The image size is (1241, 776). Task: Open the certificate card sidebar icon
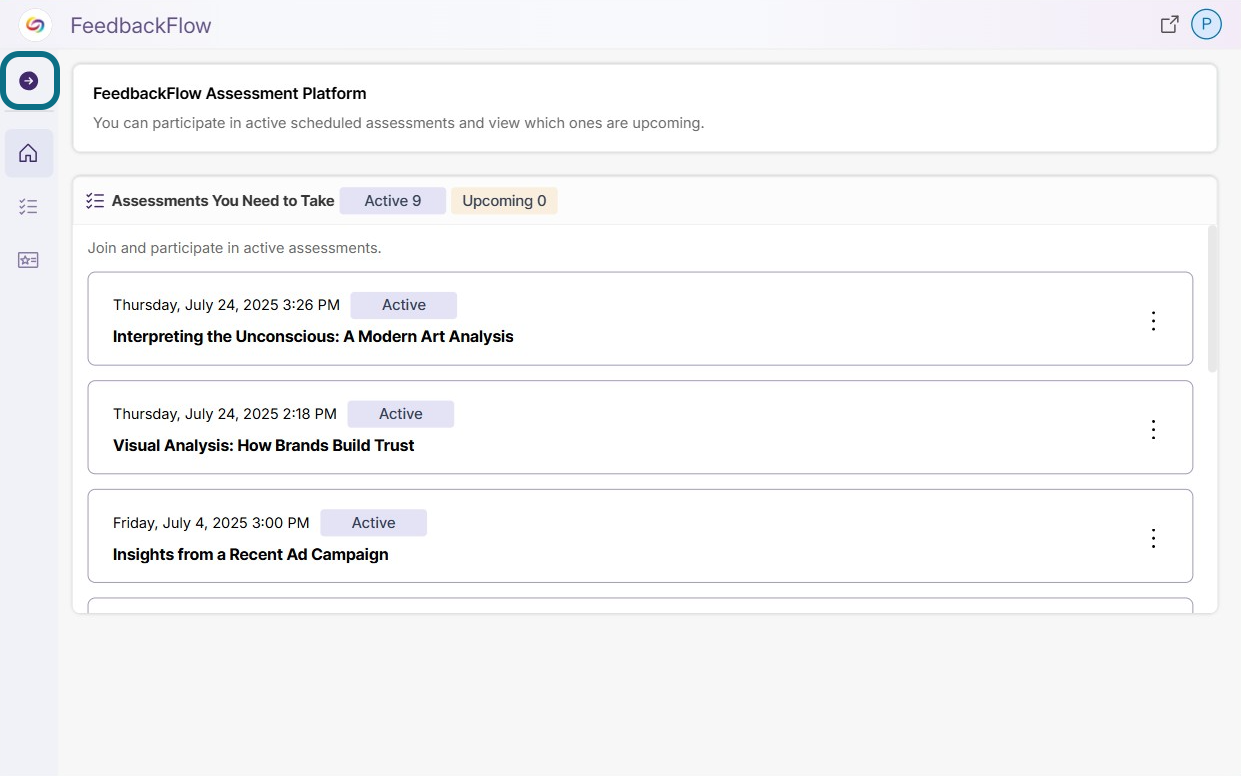[x=29, y=260]
